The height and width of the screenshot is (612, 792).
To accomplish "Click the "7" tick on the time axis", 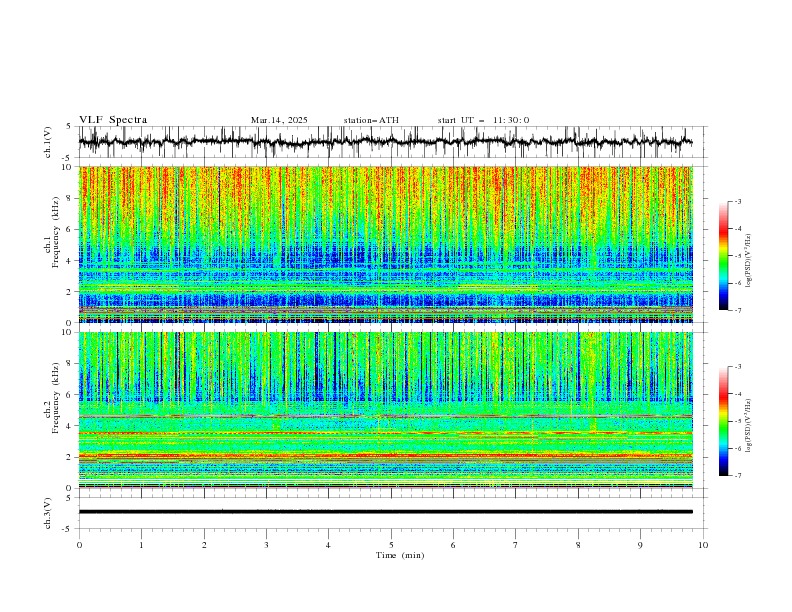I will tap(516, 545).
